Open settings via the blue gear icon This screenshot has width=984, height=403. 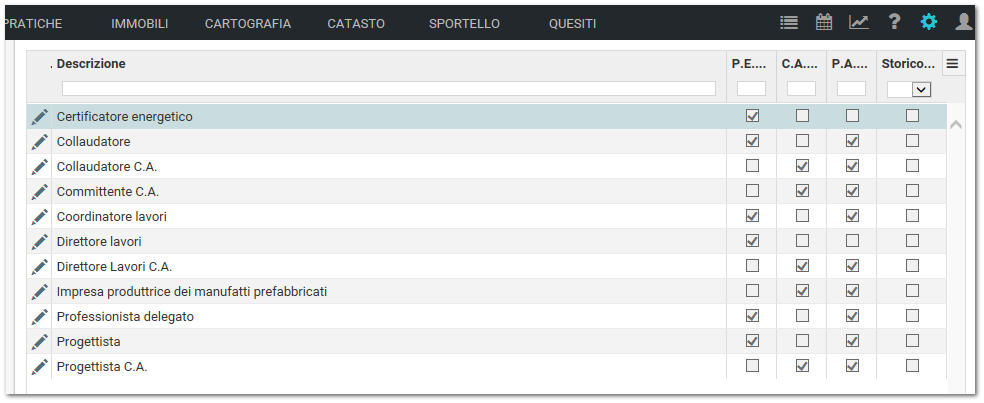929,22
